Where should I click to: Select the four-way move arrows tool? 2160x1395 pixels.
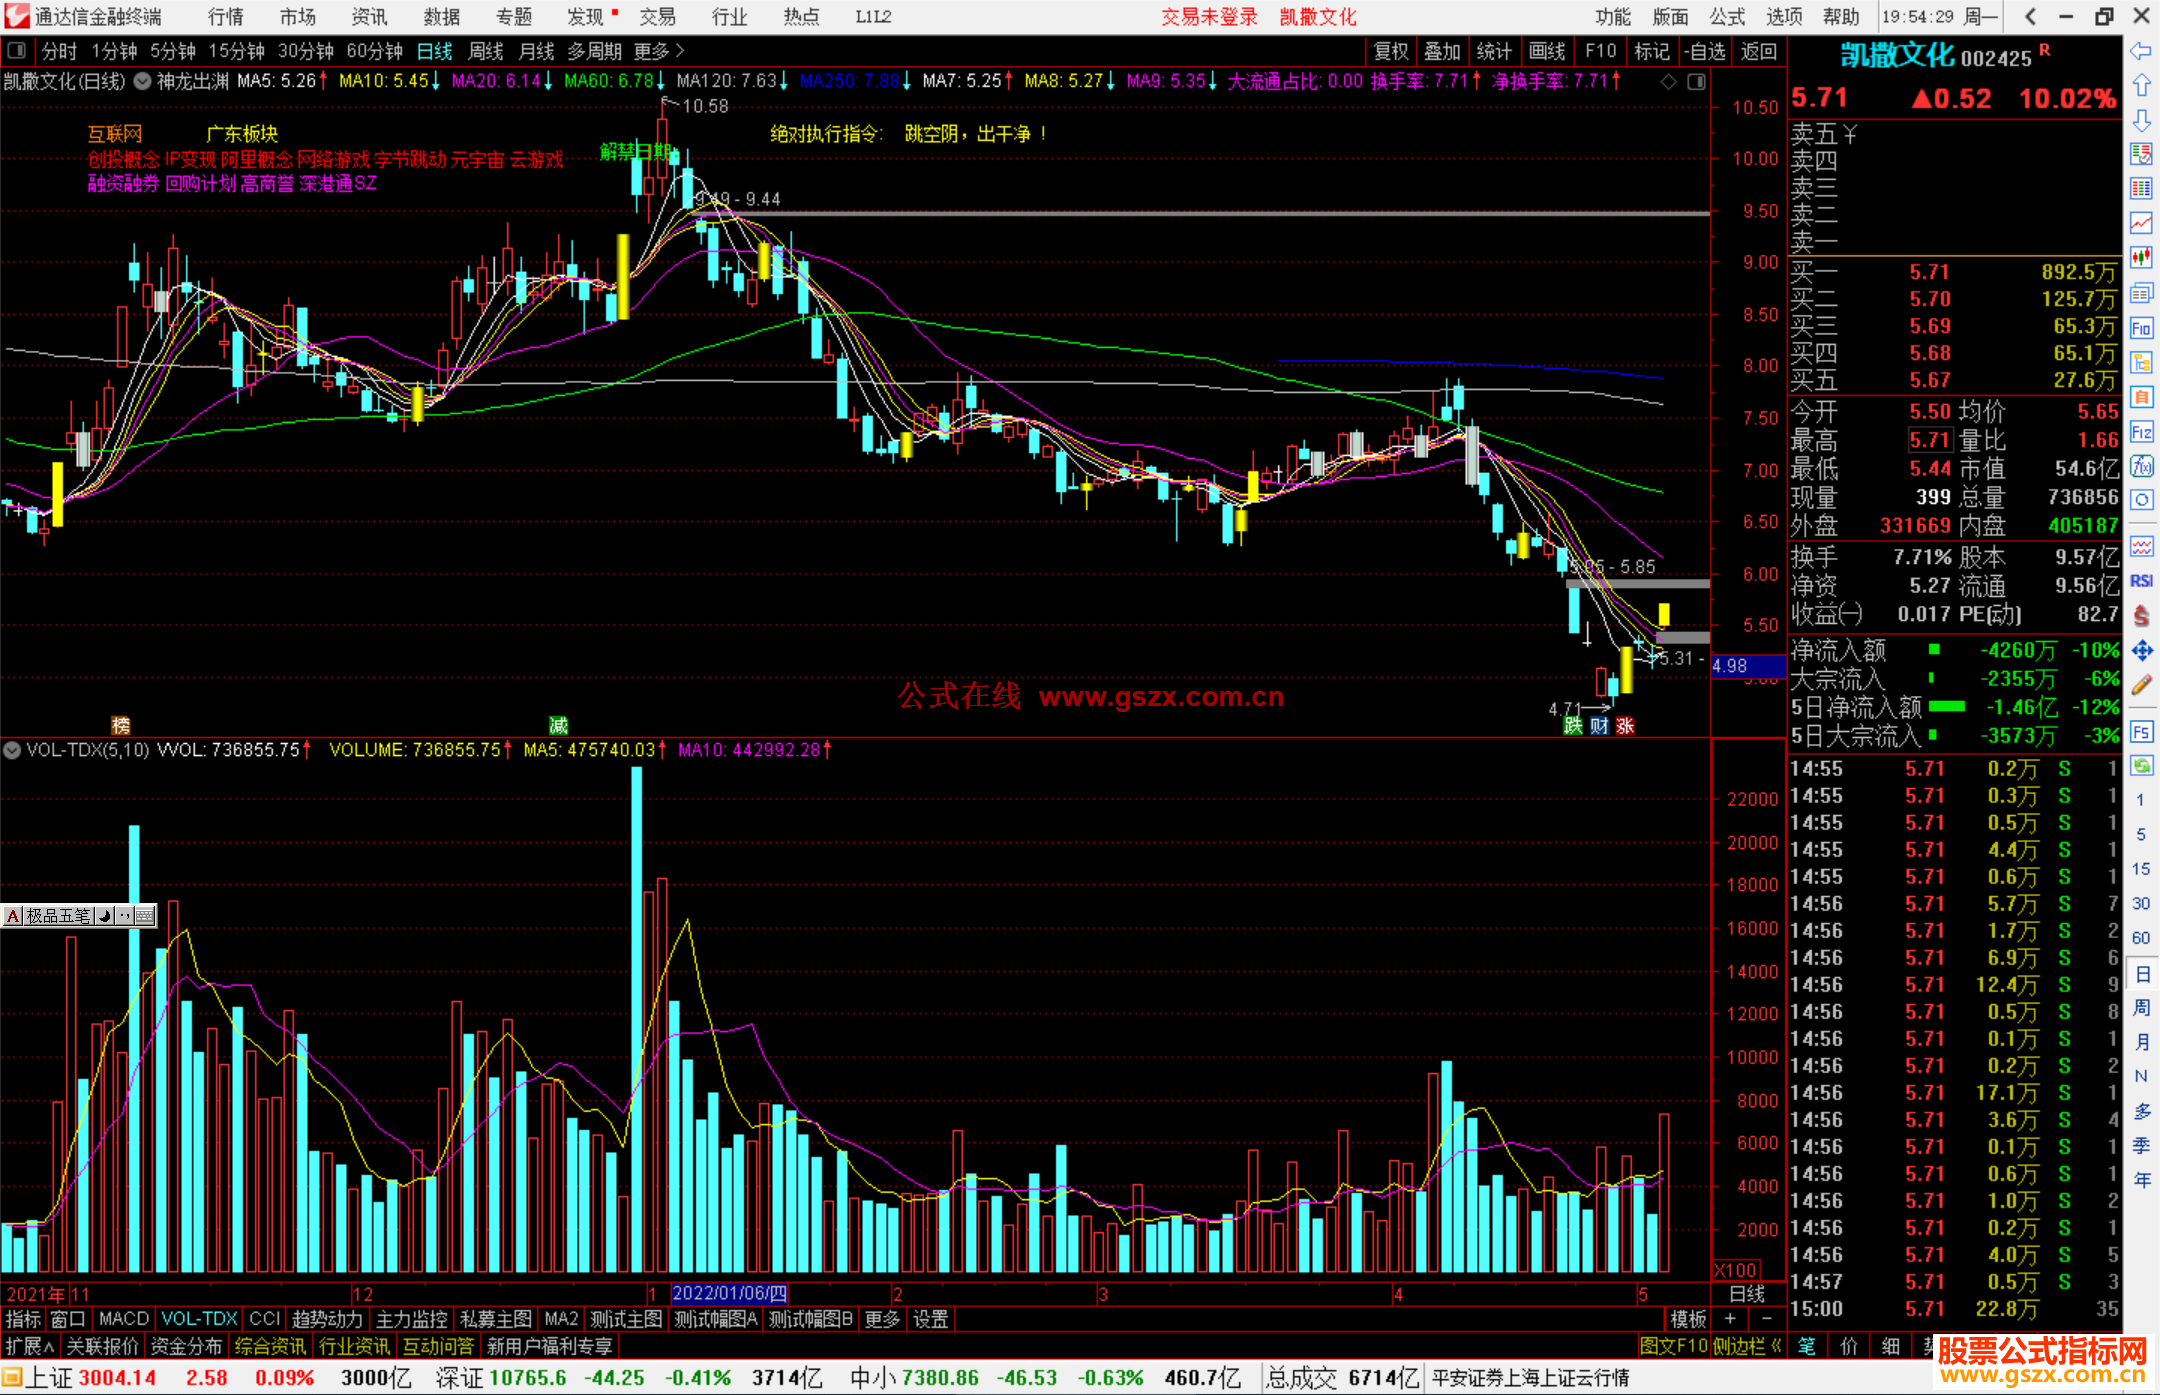tap(2141, 651)
